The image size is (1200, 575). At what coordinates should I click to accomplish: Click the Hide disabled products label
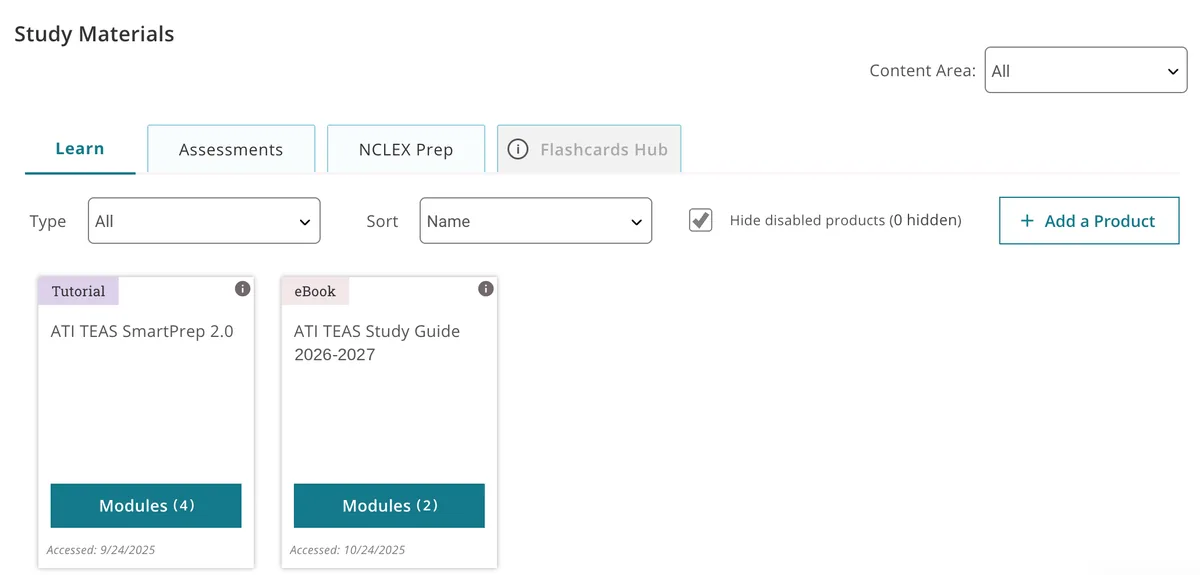point(845,220)
